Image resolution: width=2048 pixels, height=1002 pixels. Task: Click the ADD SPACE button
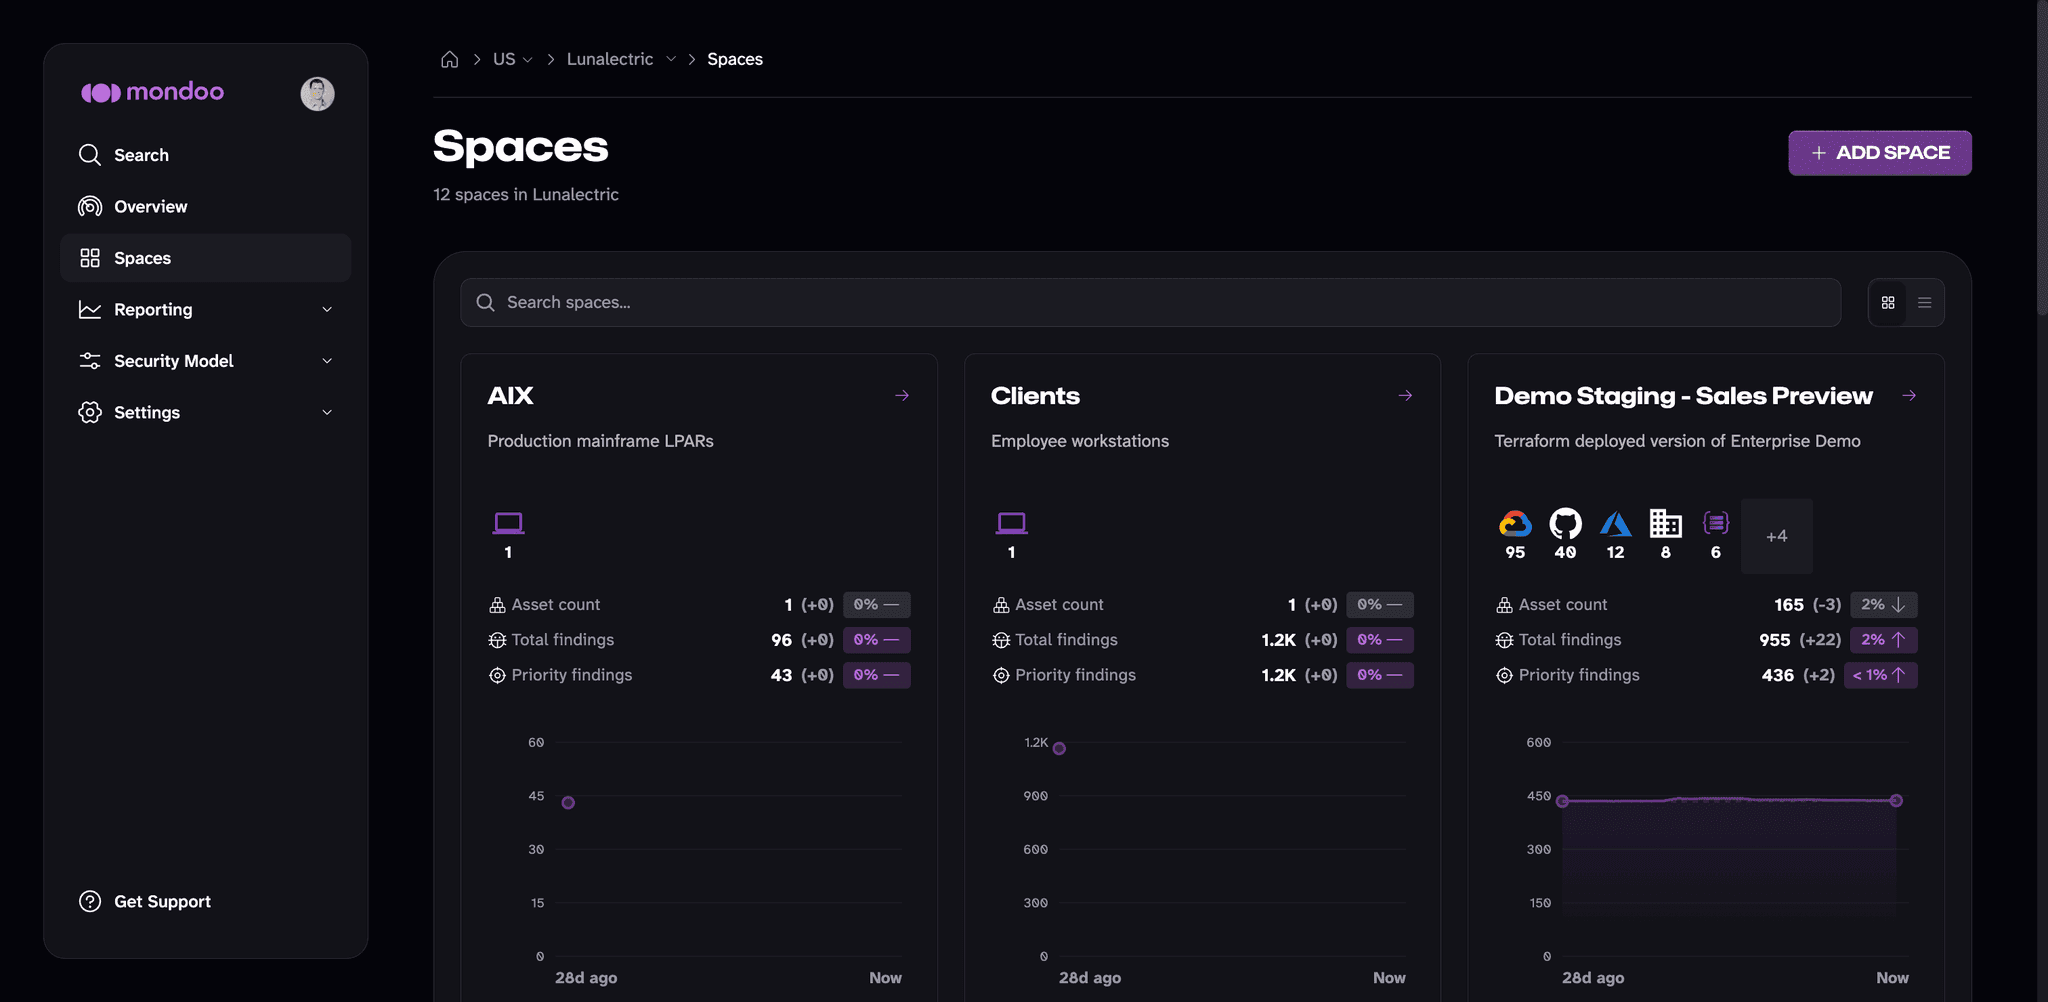click(1880, 153)
